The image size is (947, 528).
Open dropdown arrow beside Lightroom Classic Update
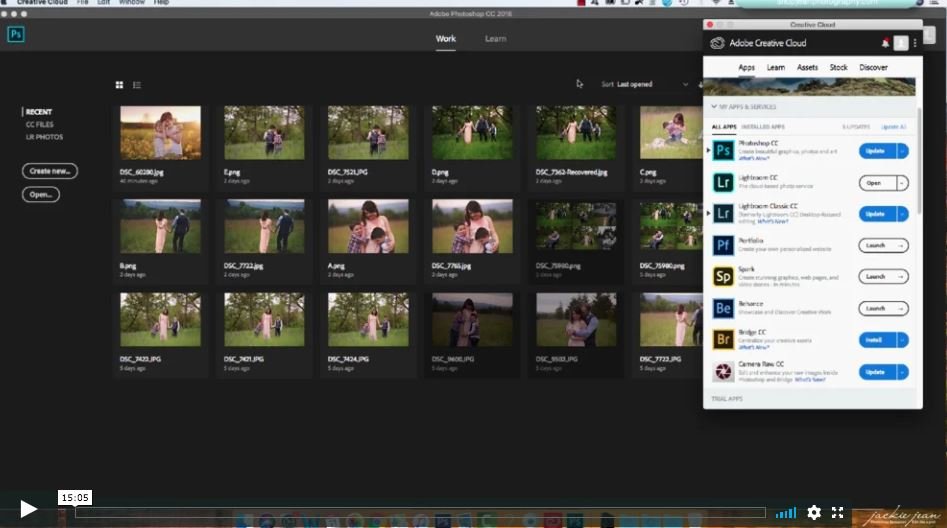[902, 214]
